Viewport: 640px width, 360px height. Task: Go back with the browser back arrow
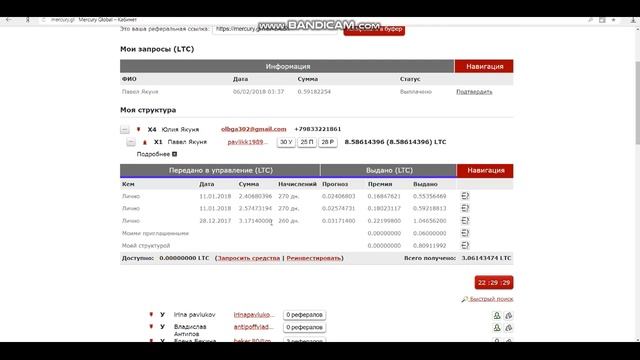tap(8, 20)
